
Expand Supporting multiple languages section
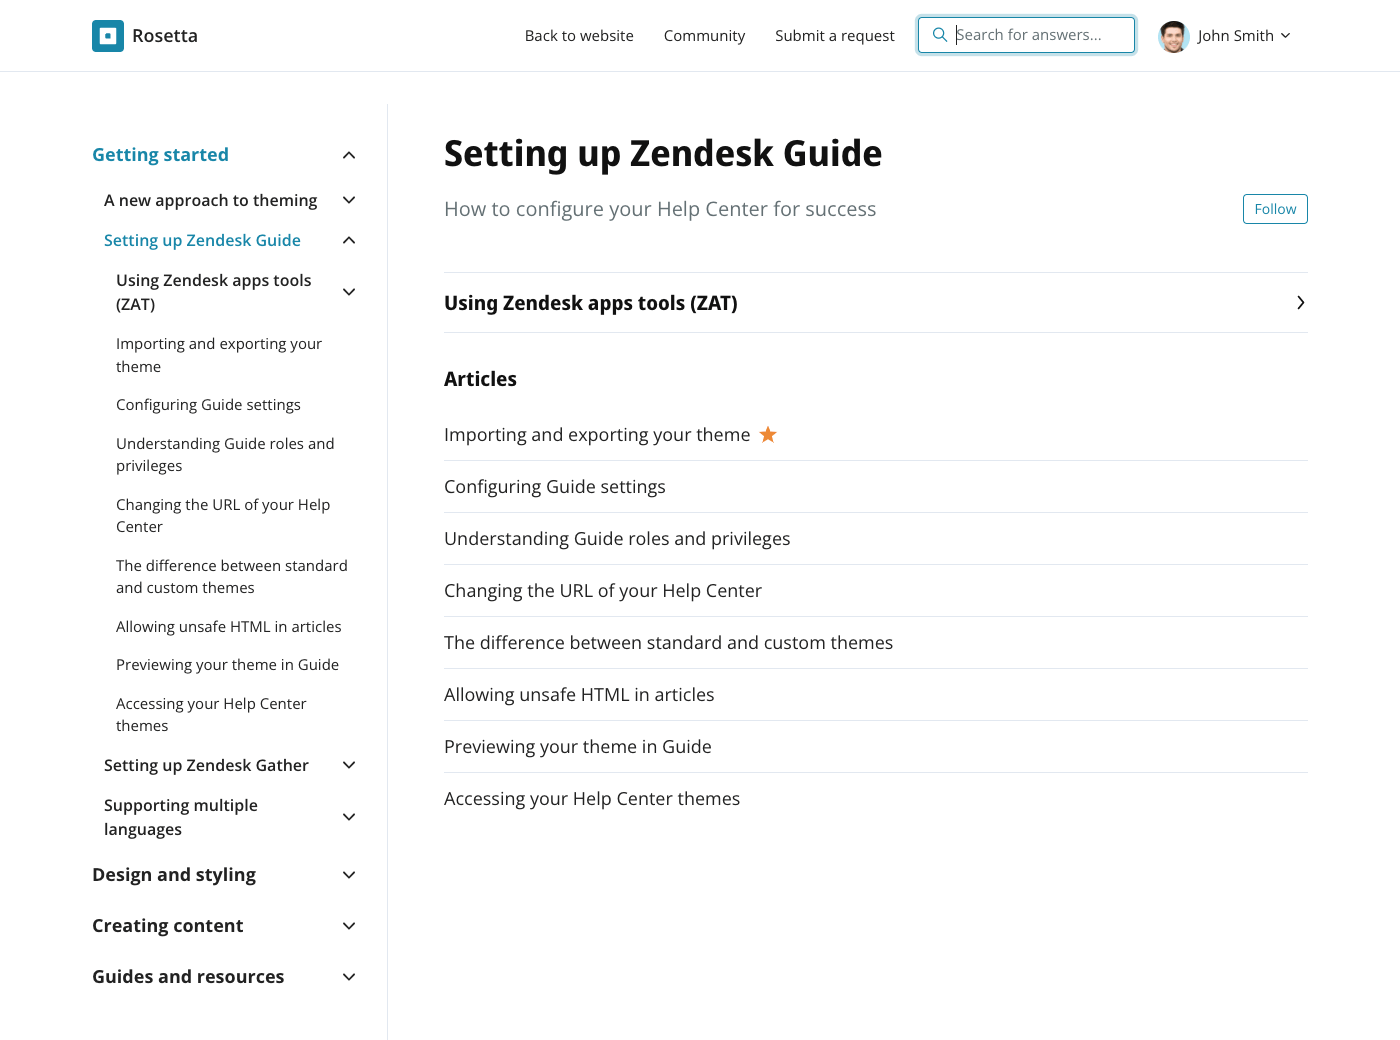click(x=349, y=817)
